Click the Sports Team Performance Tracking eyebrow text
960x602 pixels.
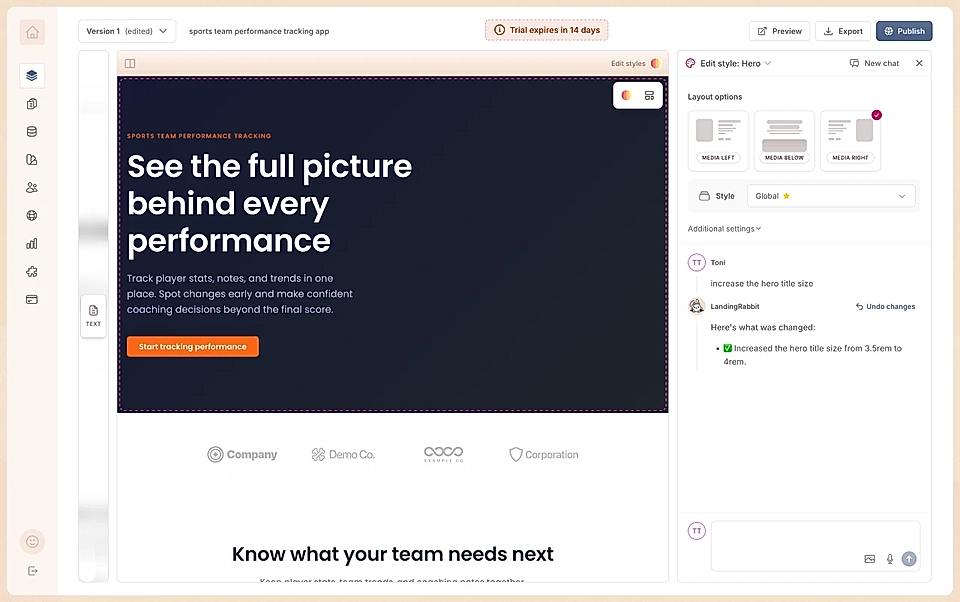click(199, 136)
